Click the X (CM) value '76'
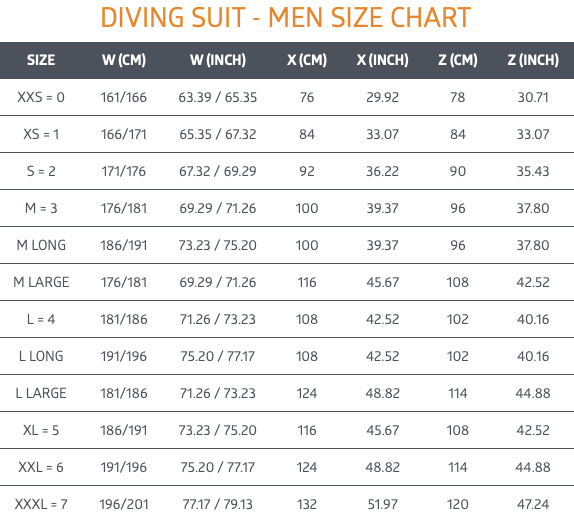574x516 pixels. tap(307, 97)
